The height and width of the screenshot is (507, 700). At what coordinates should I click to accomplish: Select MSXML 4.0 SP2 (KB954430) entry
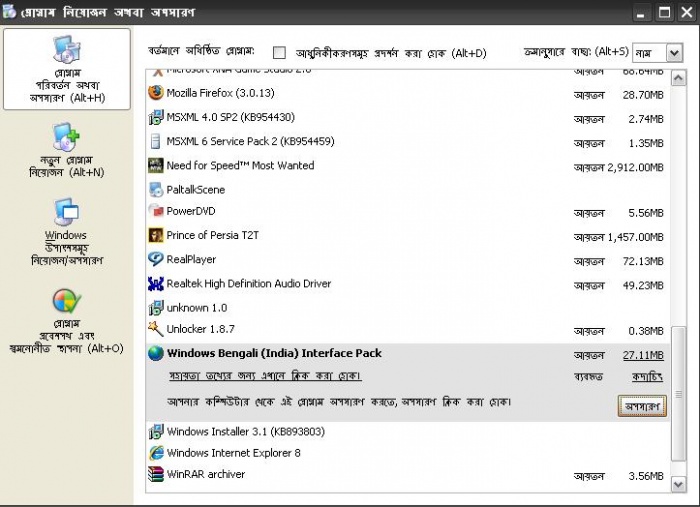click(230, 117)
